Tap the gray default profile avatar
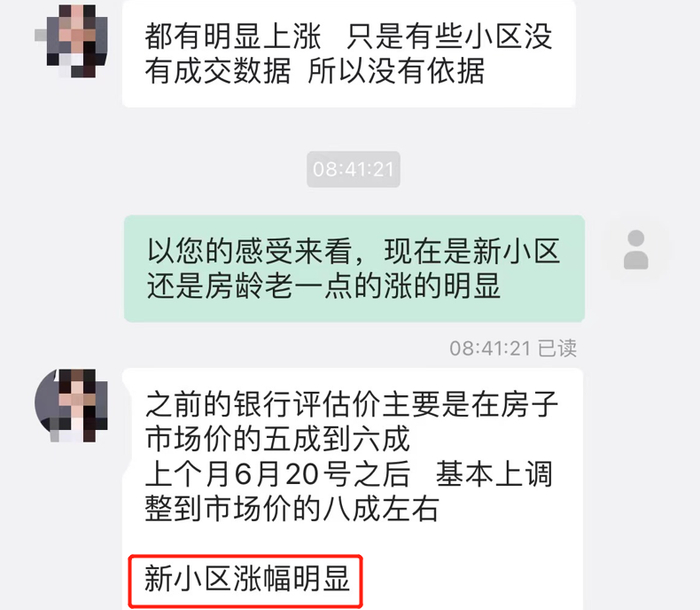Image resolution: width=700 pixels, height=610 pixels. coord(636,250)
